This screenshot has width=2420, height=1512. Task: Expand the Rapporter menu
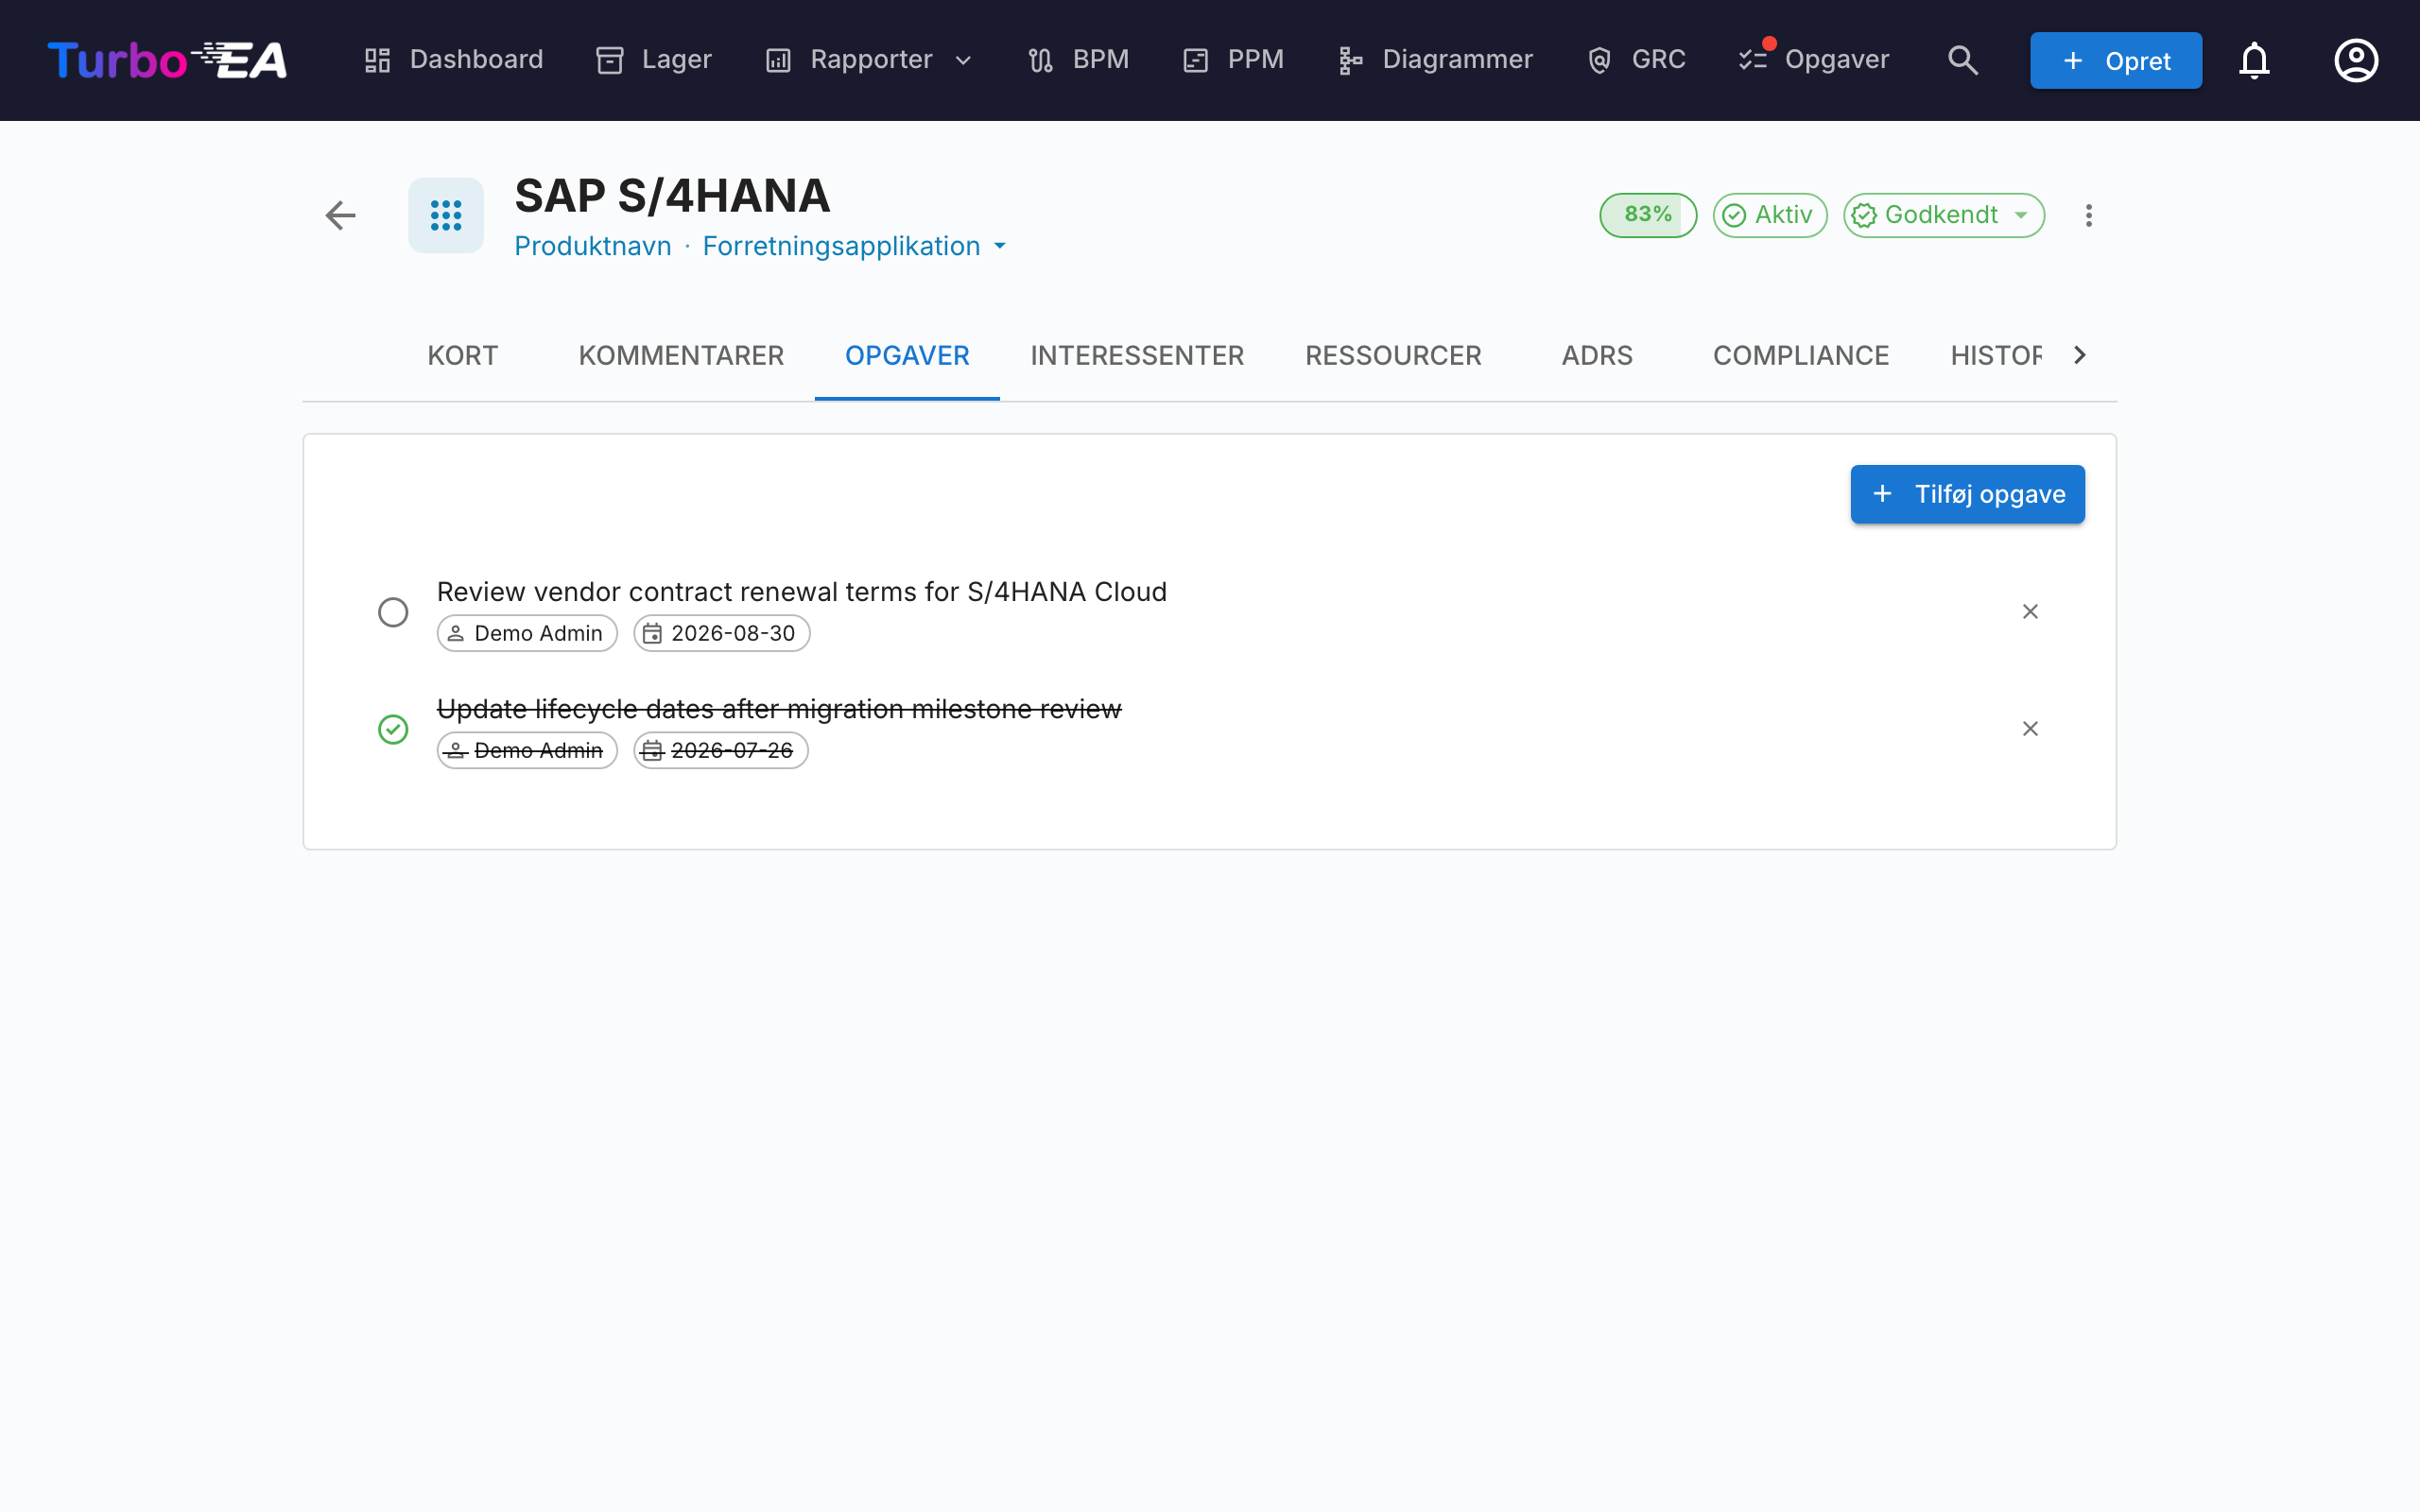coord(869,60)
